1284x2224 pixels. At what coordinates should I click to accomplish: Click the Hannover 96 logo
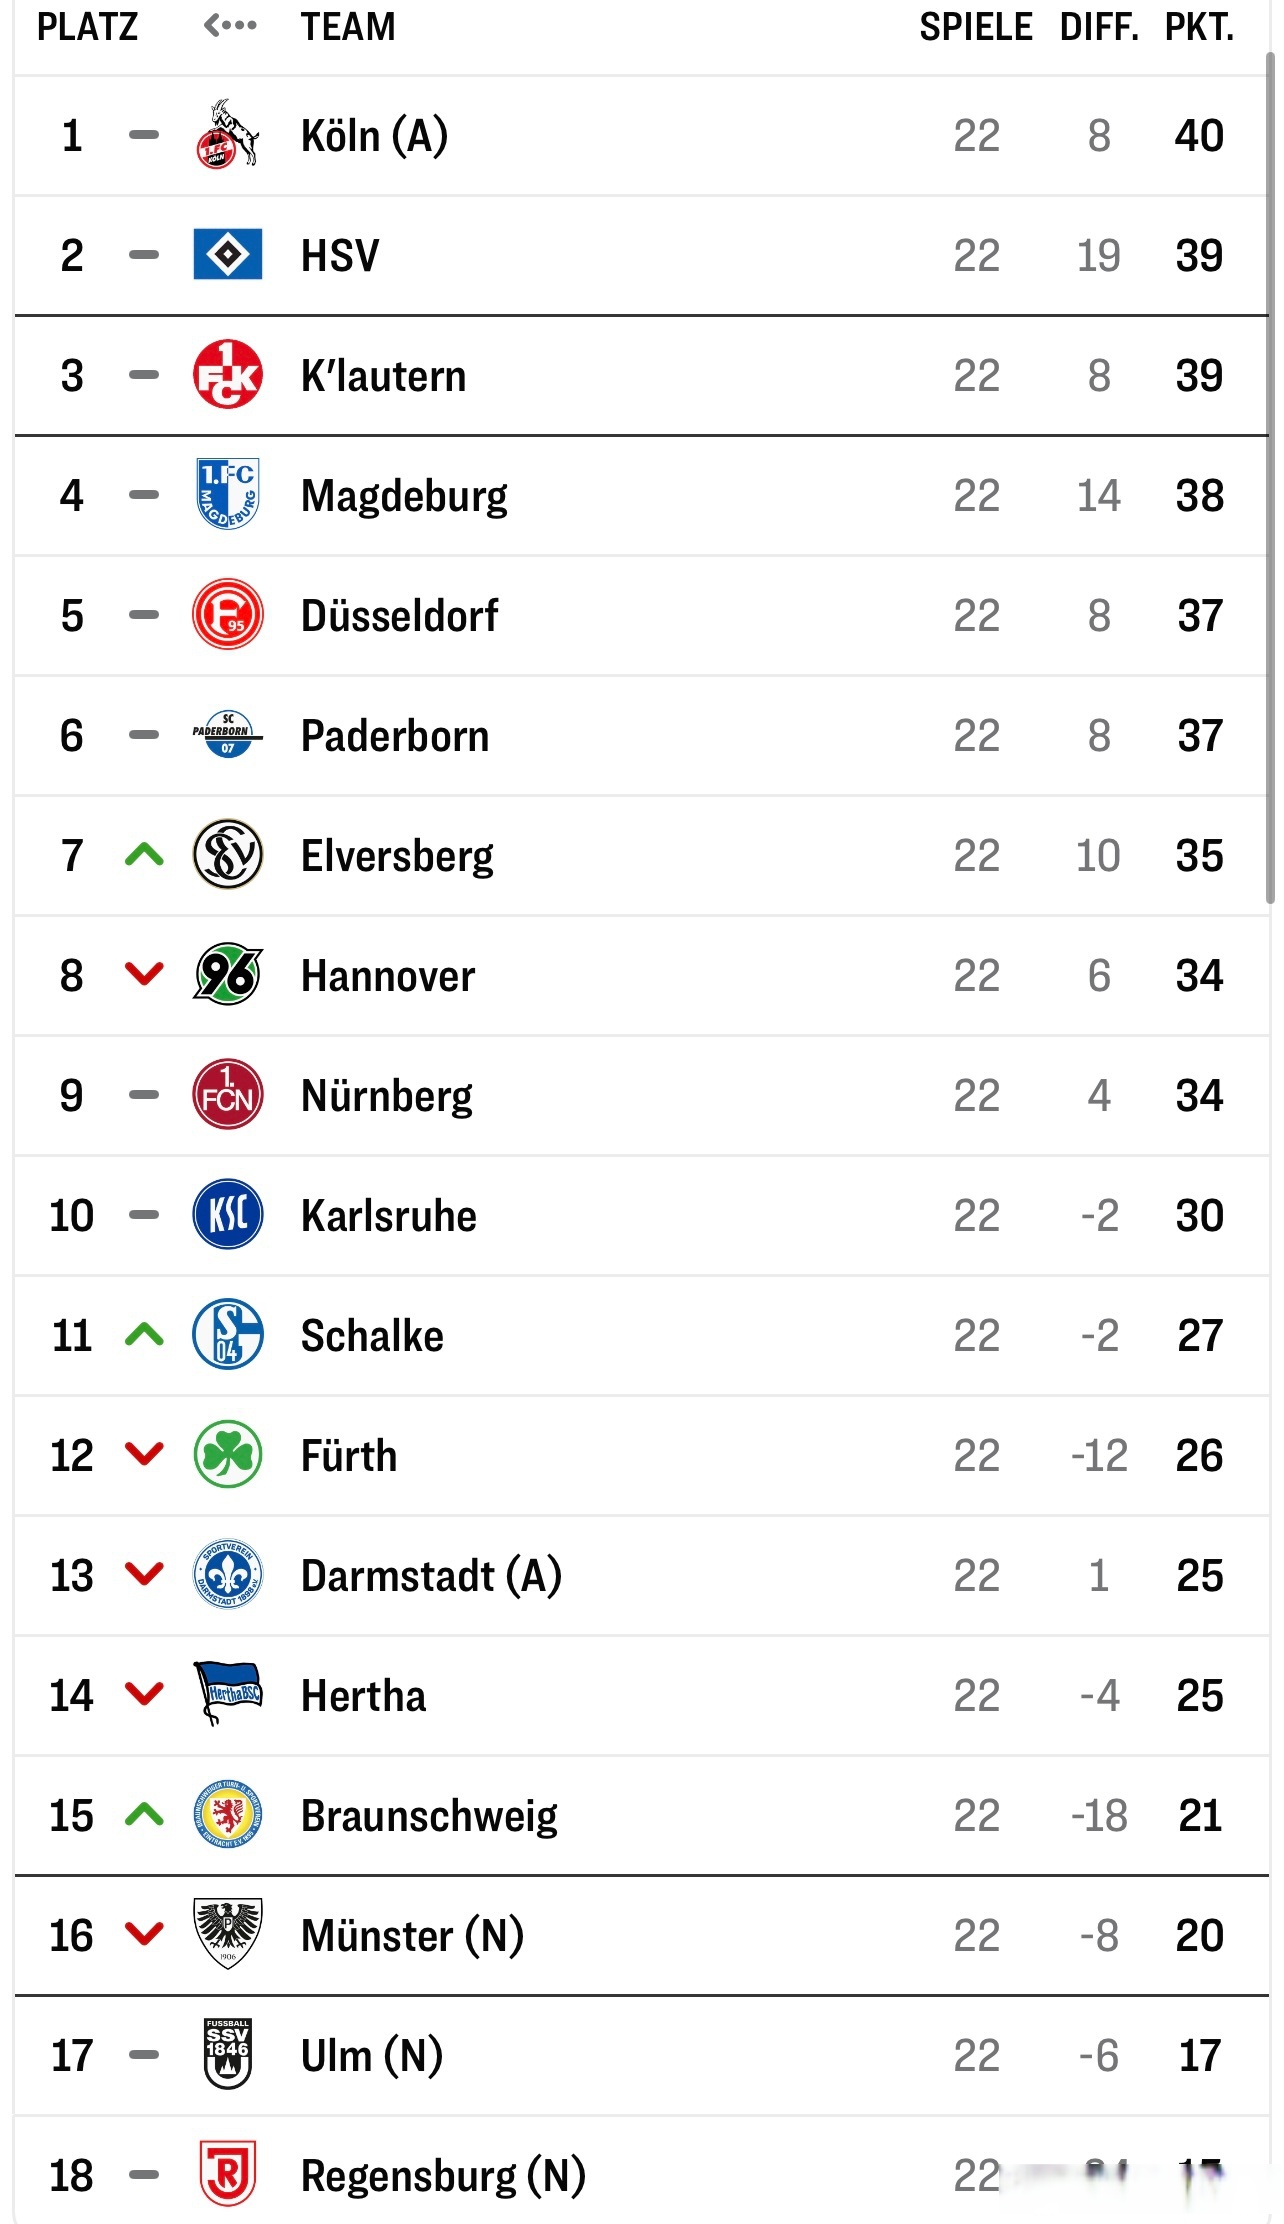(227, 975)
